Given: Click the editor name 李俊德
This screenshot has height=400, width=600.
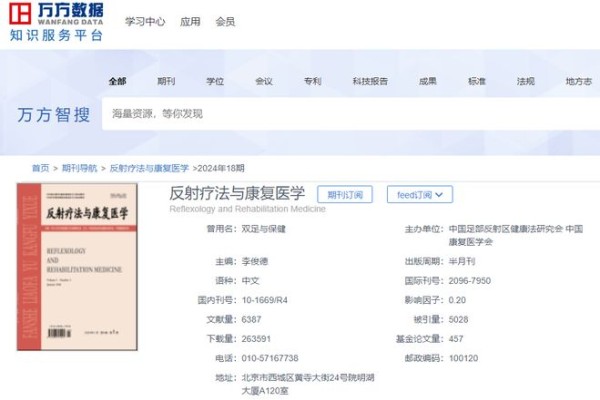Looking at the screenshot, I should click(x=255, y=261).
